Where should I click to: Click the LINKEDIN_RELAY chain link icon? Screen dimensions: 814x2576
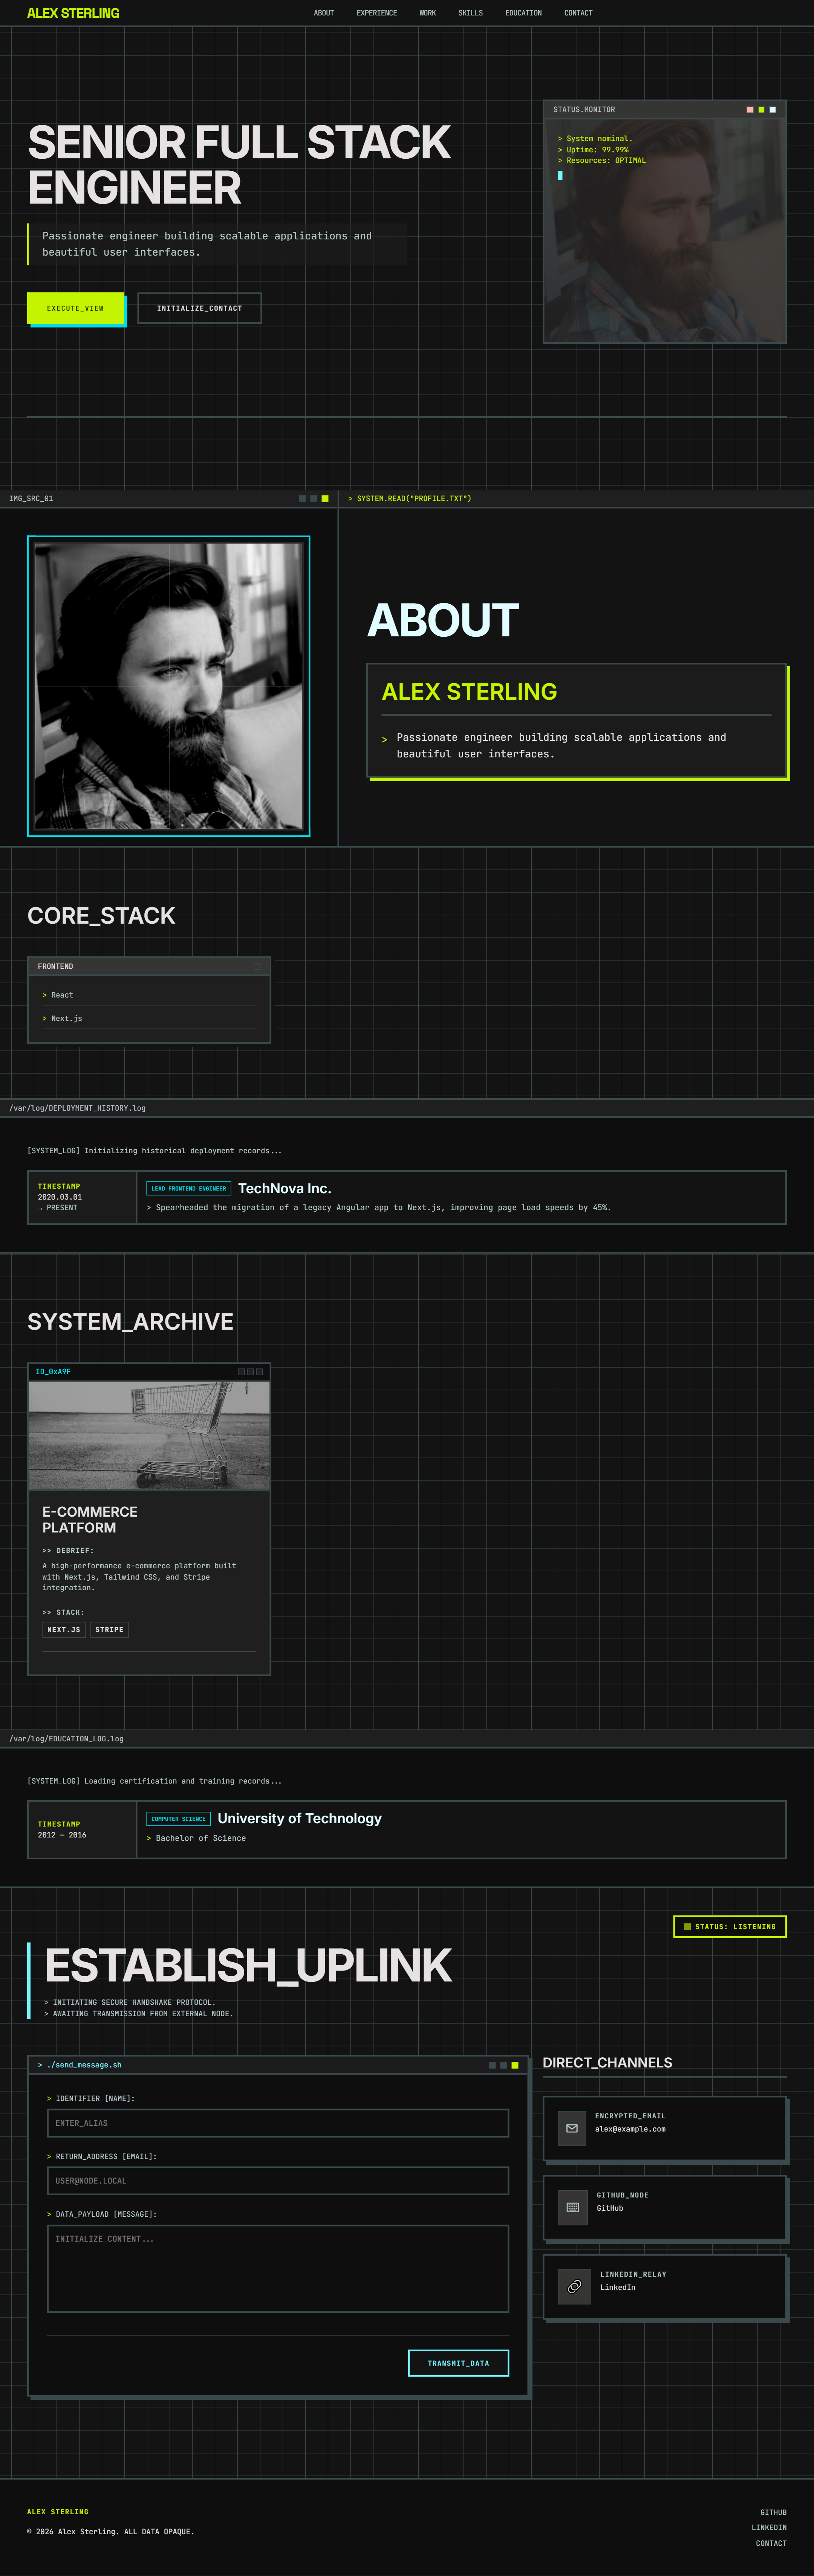[574, 2286]
